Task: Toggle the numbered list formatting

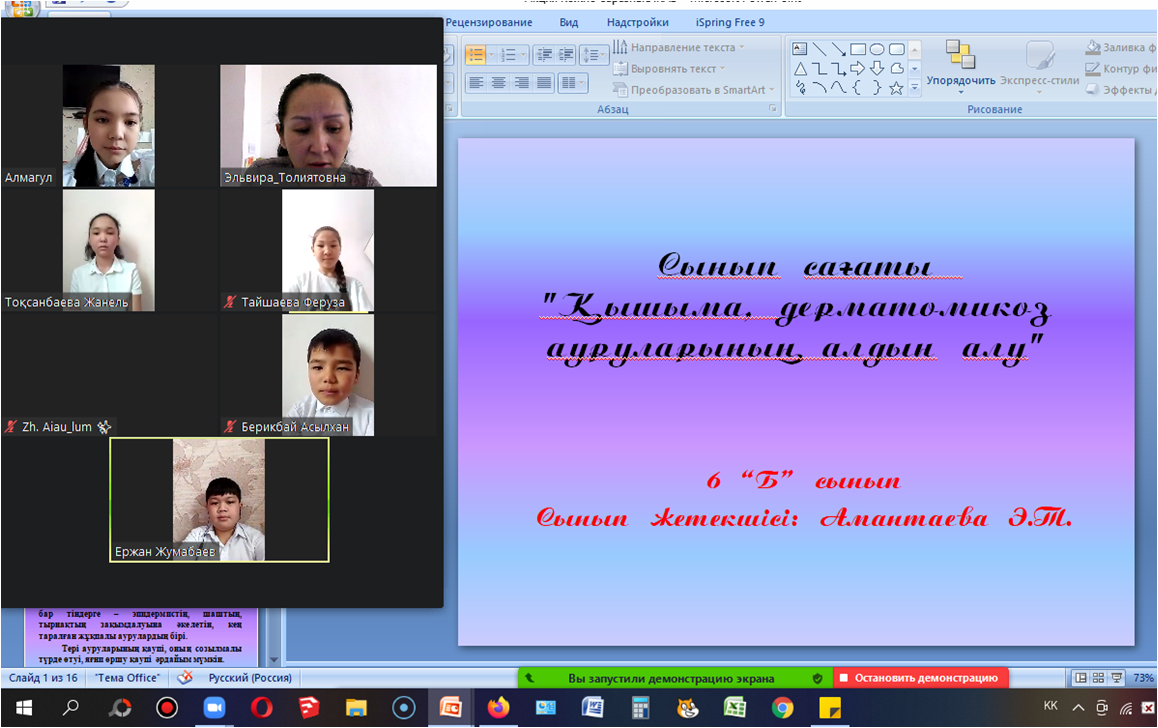Action: (x=508, y=54)
